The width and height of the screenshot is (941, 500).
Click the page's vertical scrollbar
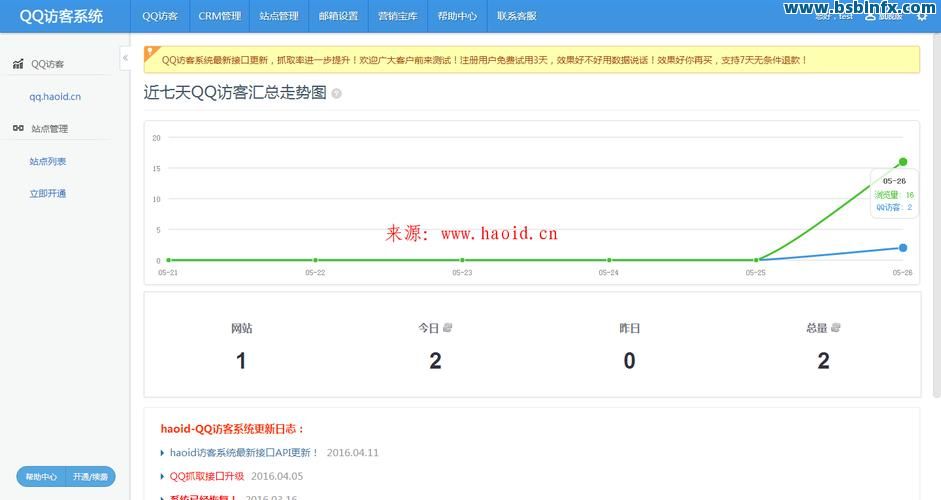point(937,215)
